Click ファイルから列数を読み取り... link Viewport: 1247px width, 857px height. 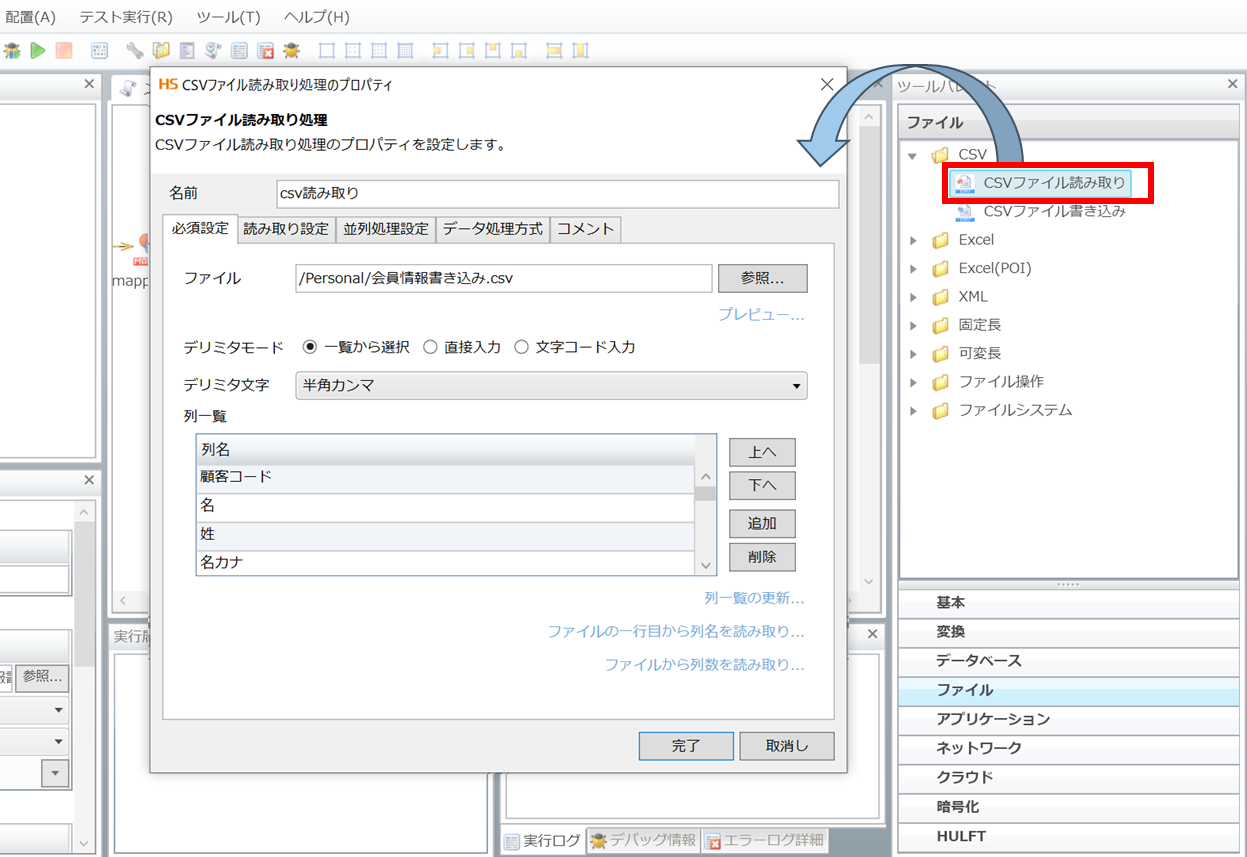pyautogui.click(x=704, y=664)
